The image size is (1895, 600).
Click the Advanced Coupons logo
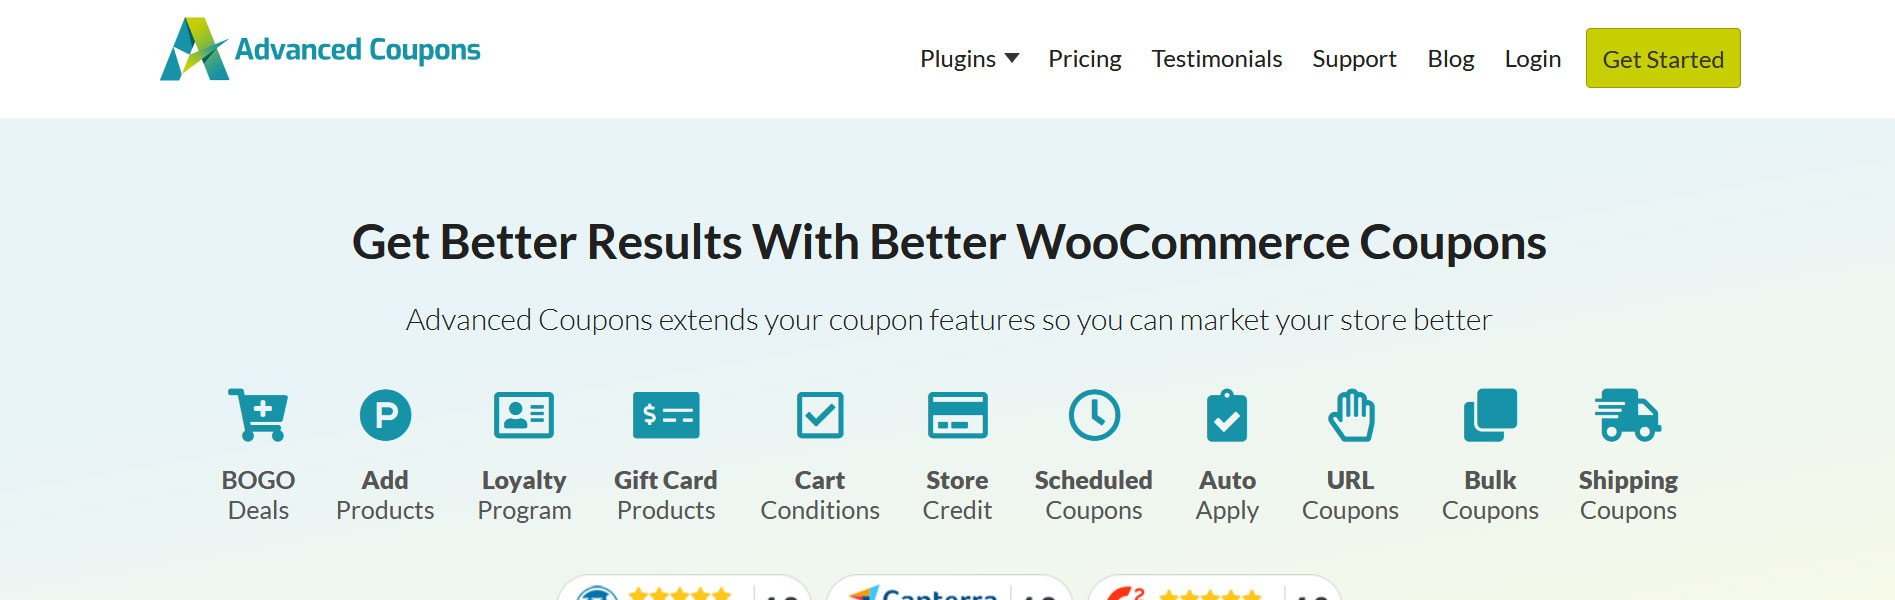320,49
